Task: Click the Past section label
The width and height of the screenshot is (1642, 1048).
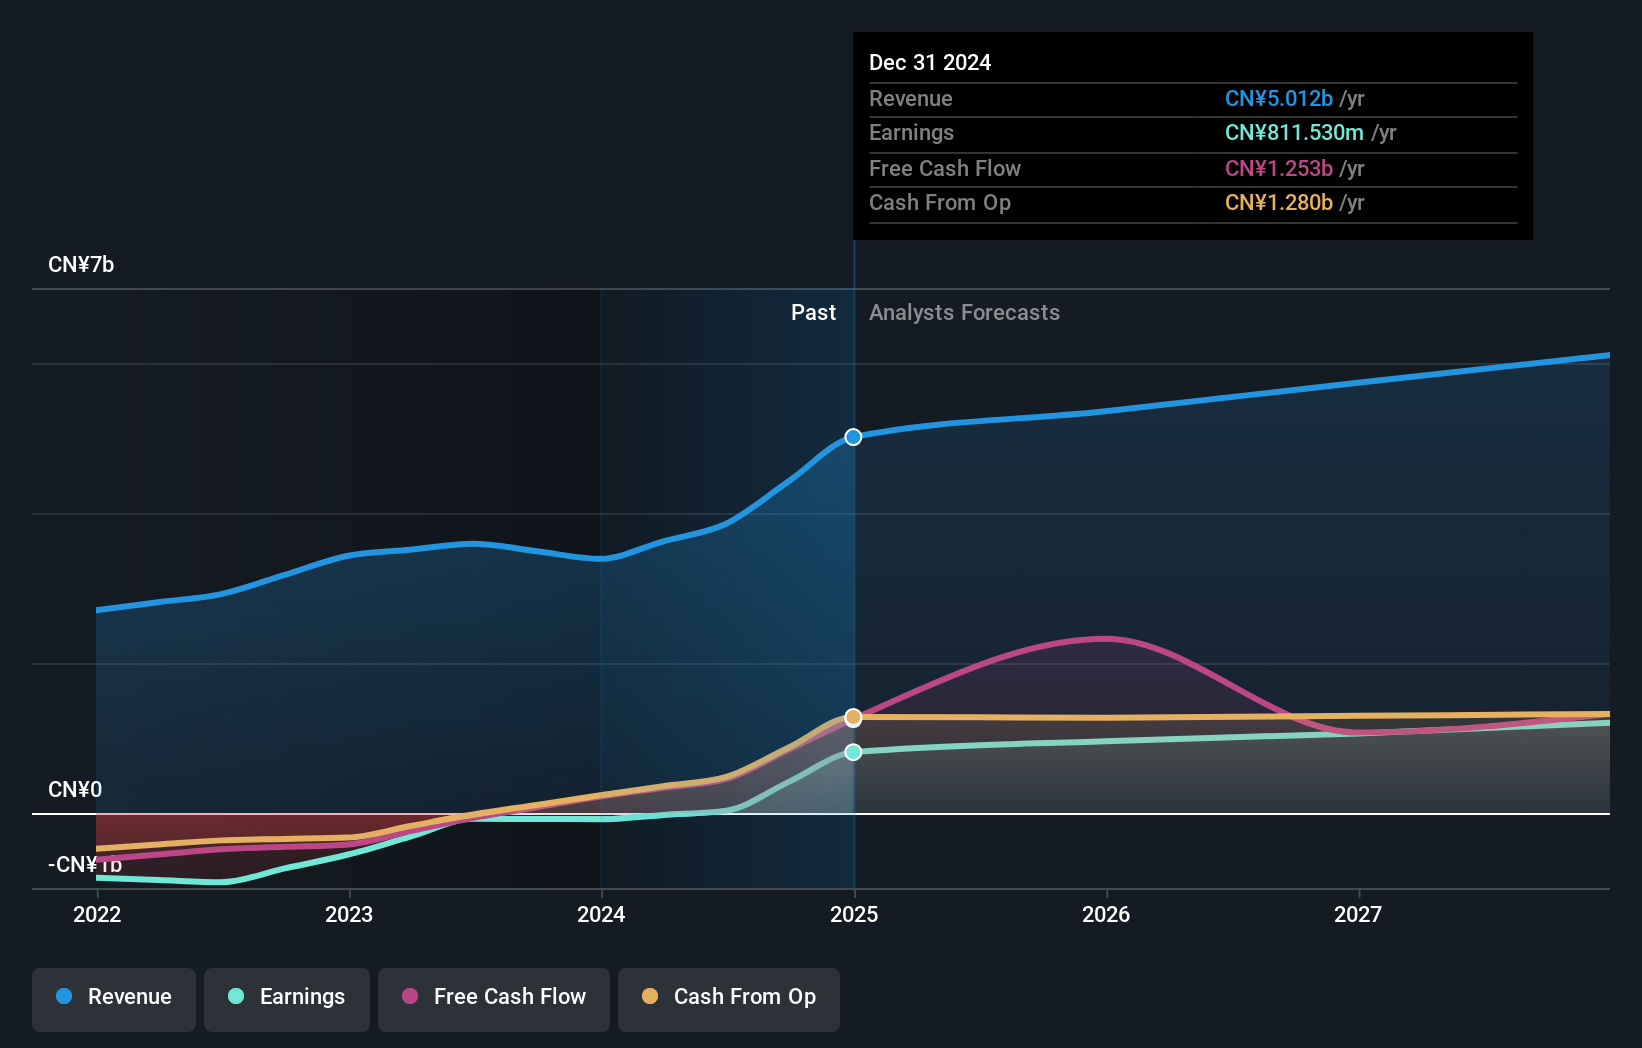Action: point(813,313)
